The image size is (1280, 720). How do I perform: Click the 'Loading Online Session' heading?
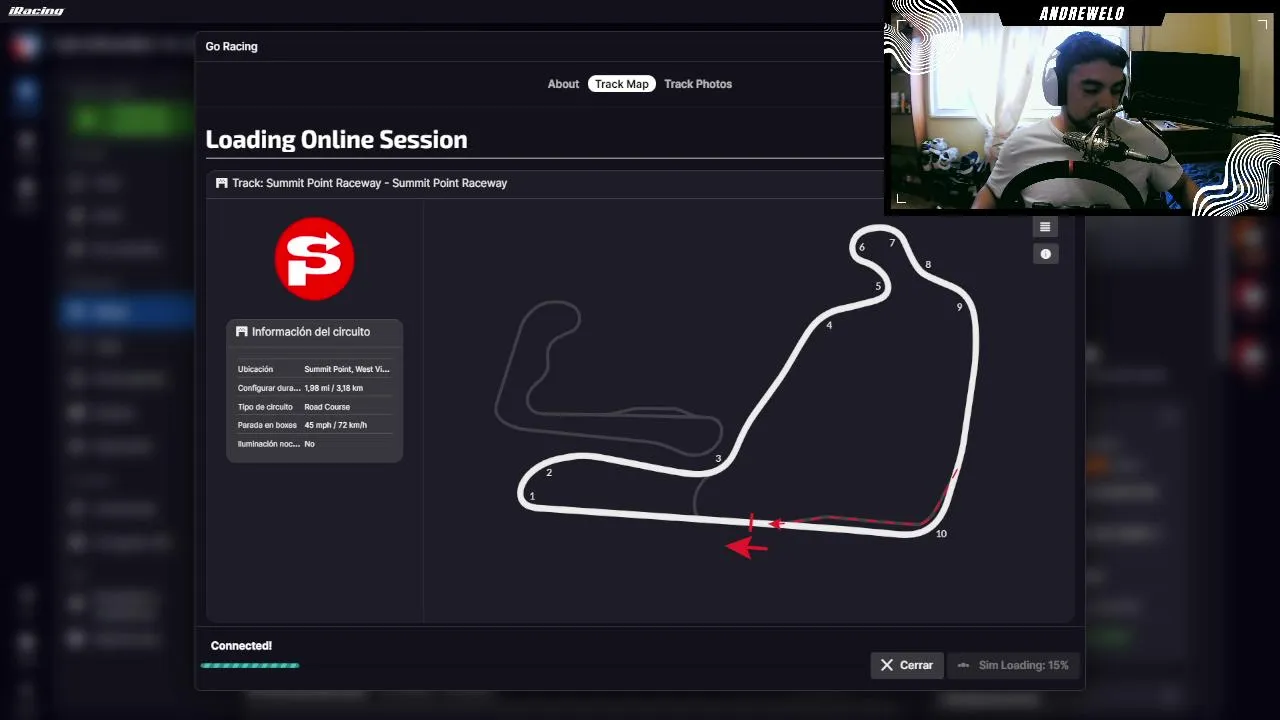click(x=336, y=139)
